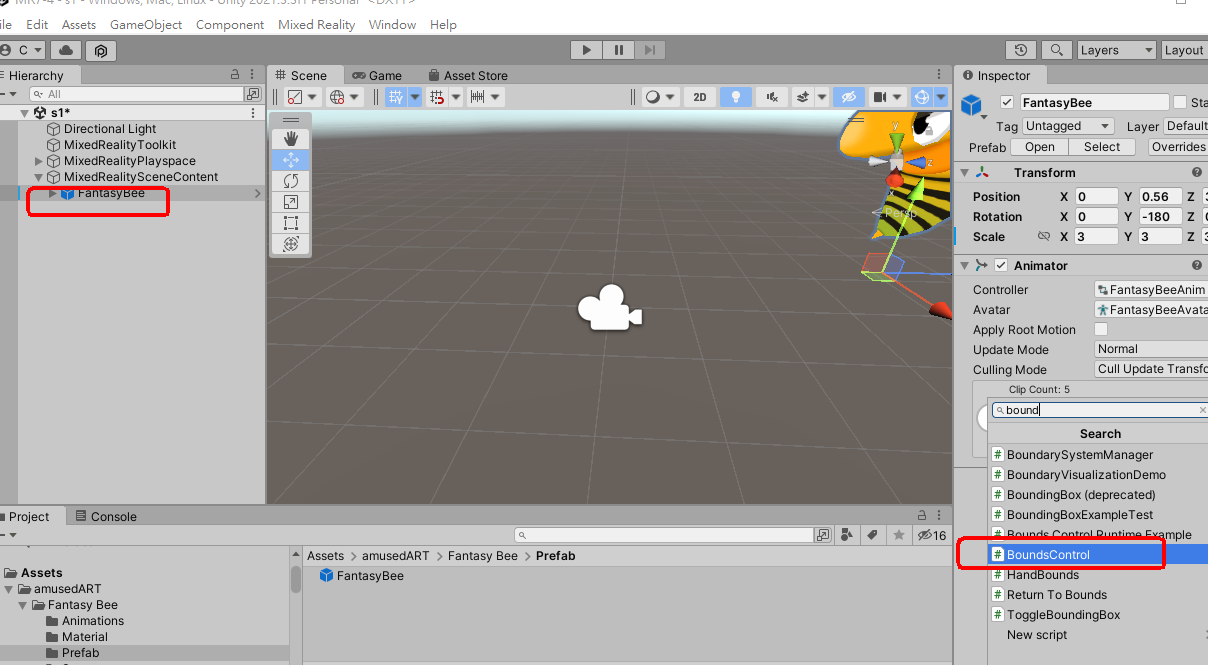Toggle 2D view mode
This screenshot has height=665, width=1208.
click(700, 97)
